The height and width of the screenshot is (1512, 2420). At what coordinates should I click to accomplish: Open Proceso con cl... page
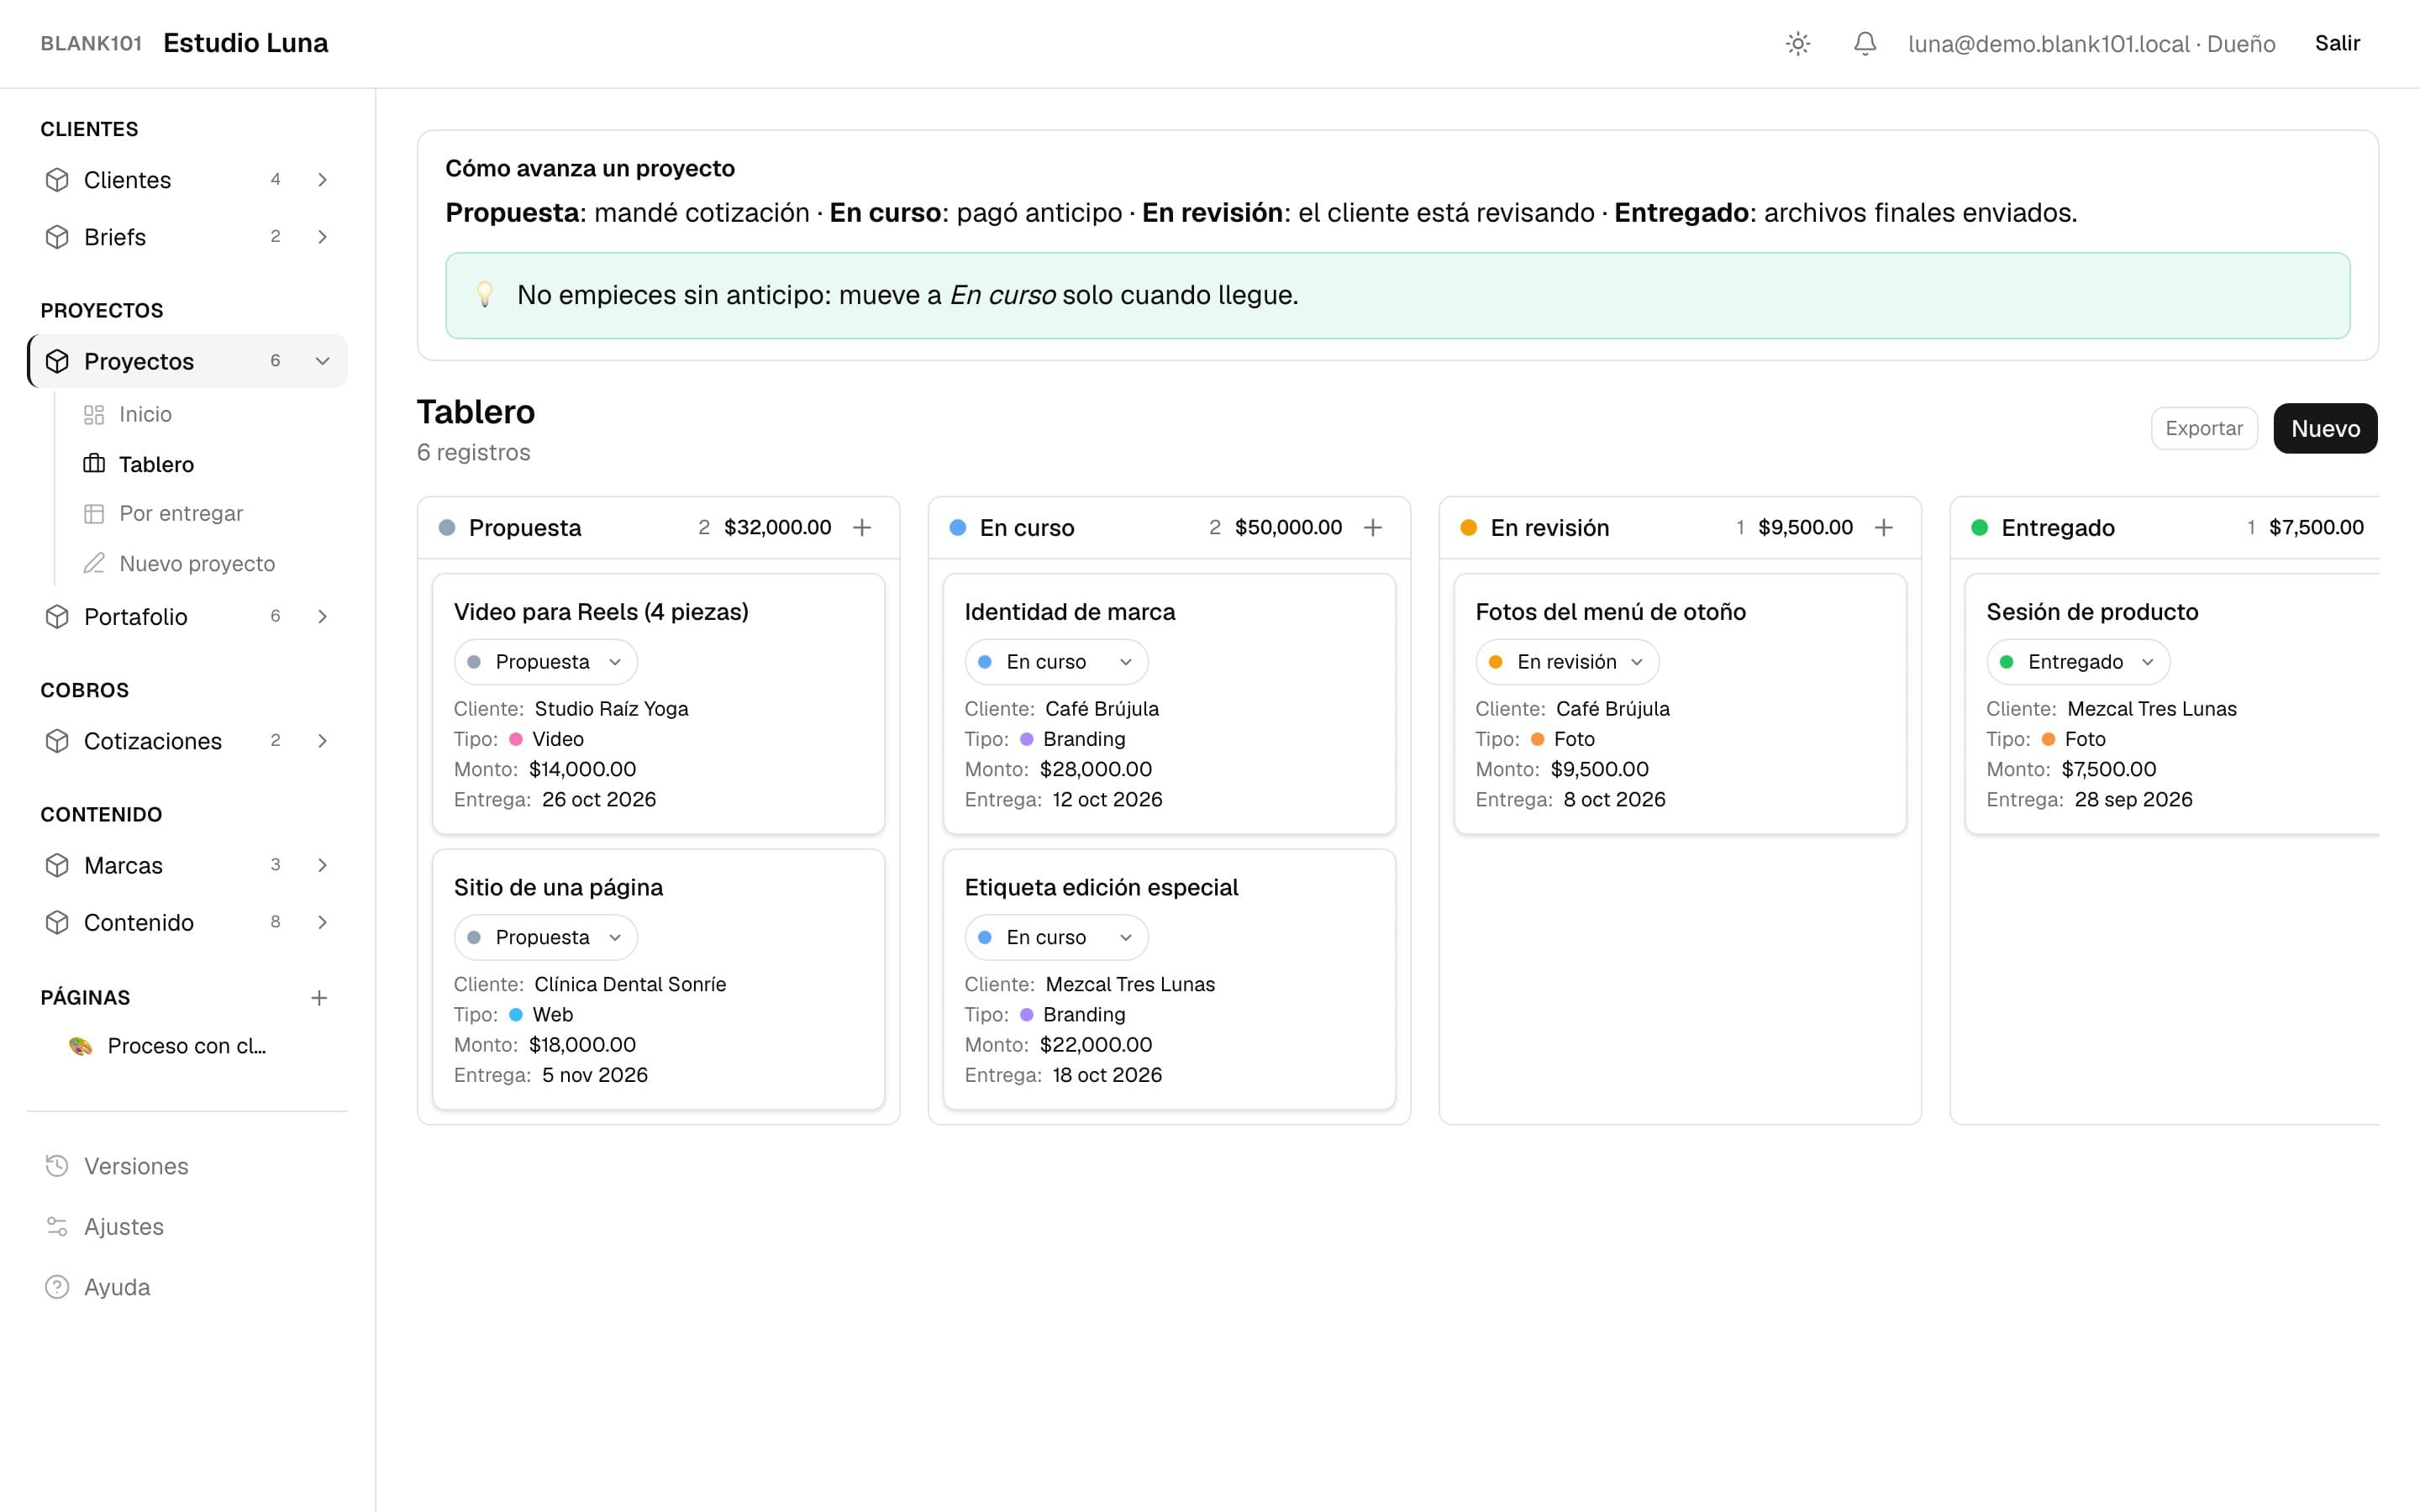pos(187,1046)
